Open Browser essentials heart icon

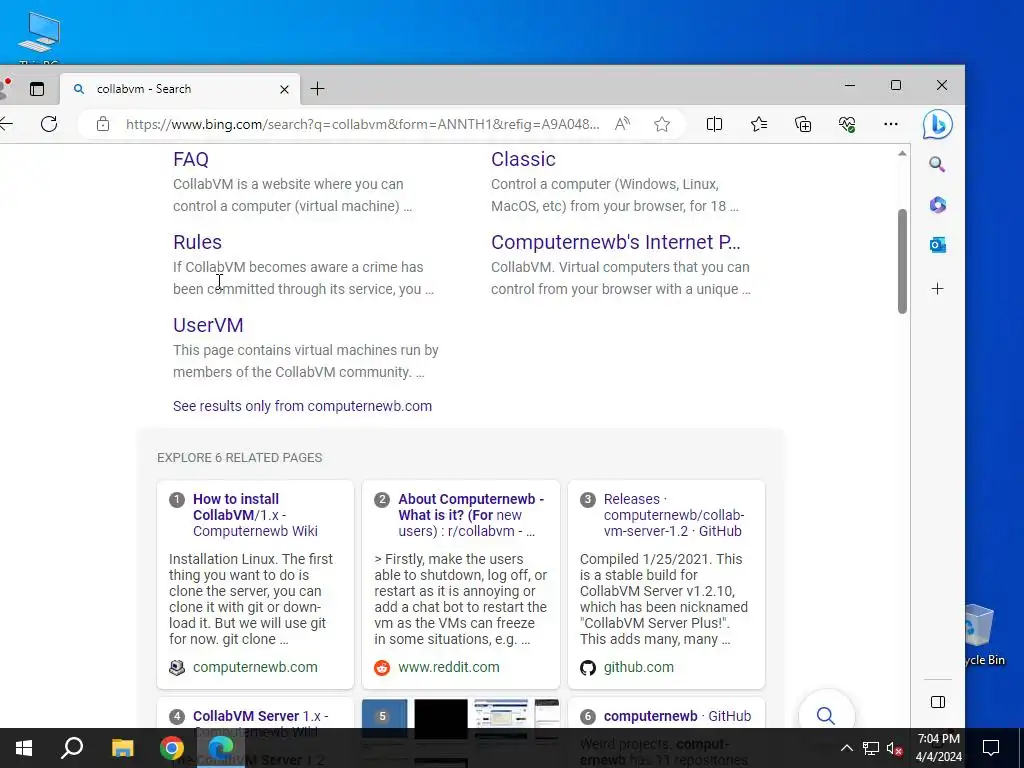pos(847,124)
